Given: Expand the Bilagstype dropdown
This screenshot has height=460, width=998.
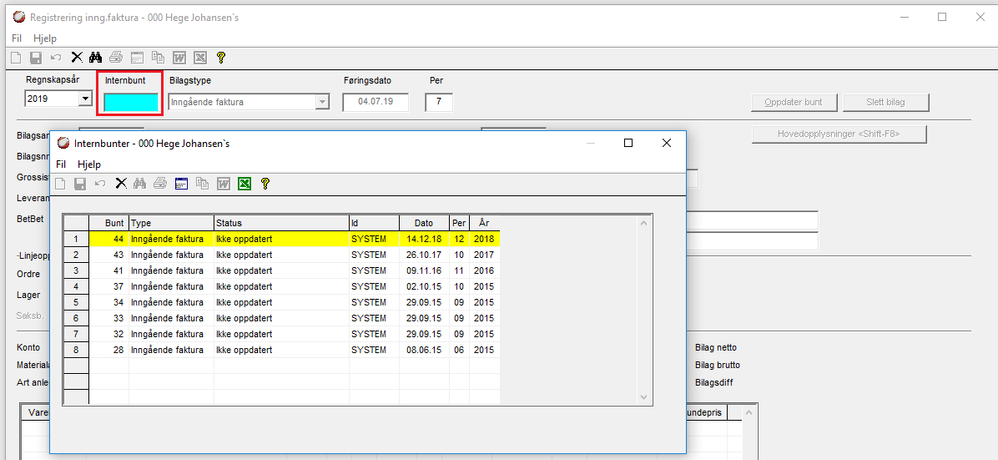Looking at the screenshot, I should (x=322, y=102).
